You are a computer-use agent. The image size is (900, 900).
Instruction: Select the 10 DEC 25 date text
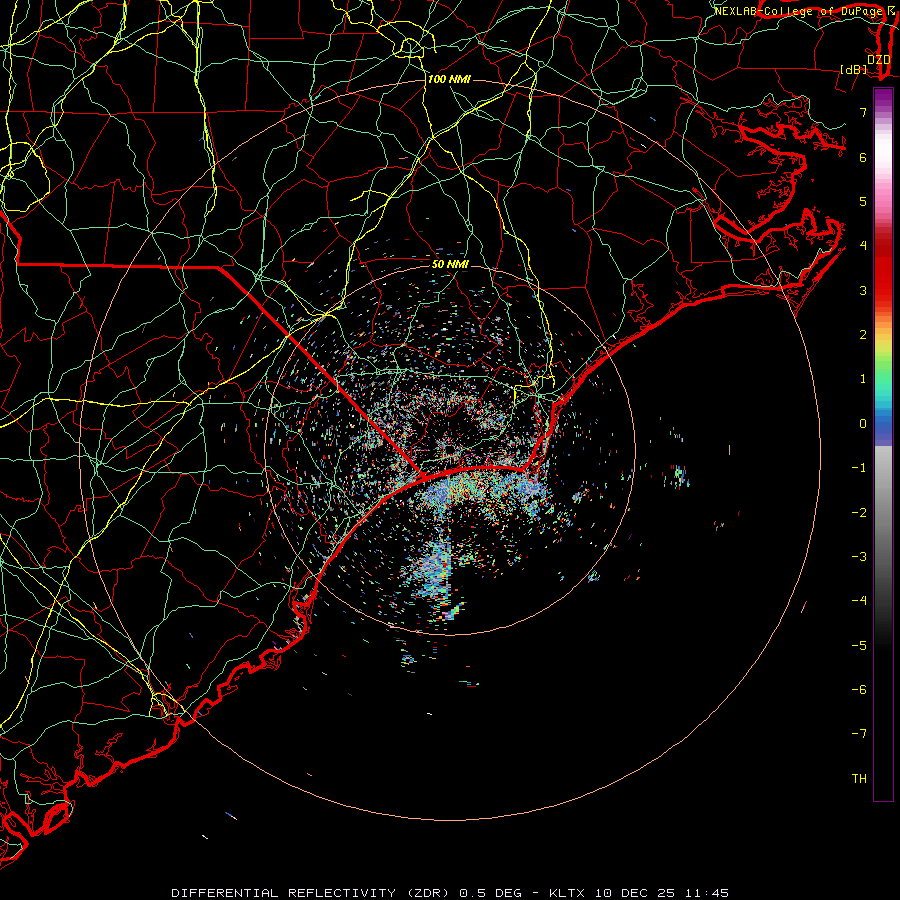(x=633, y=893)
